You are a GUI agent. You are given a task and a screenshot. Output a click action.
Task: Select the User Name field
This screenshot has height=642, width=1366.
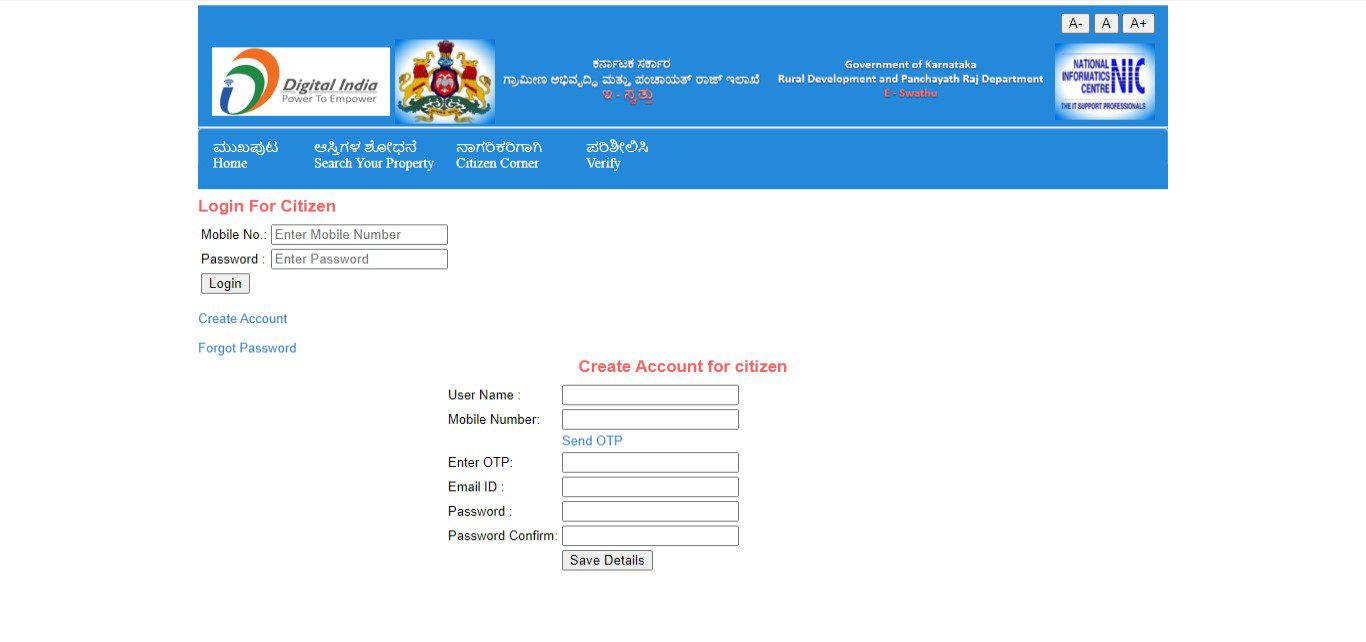[x=649, y=394]
